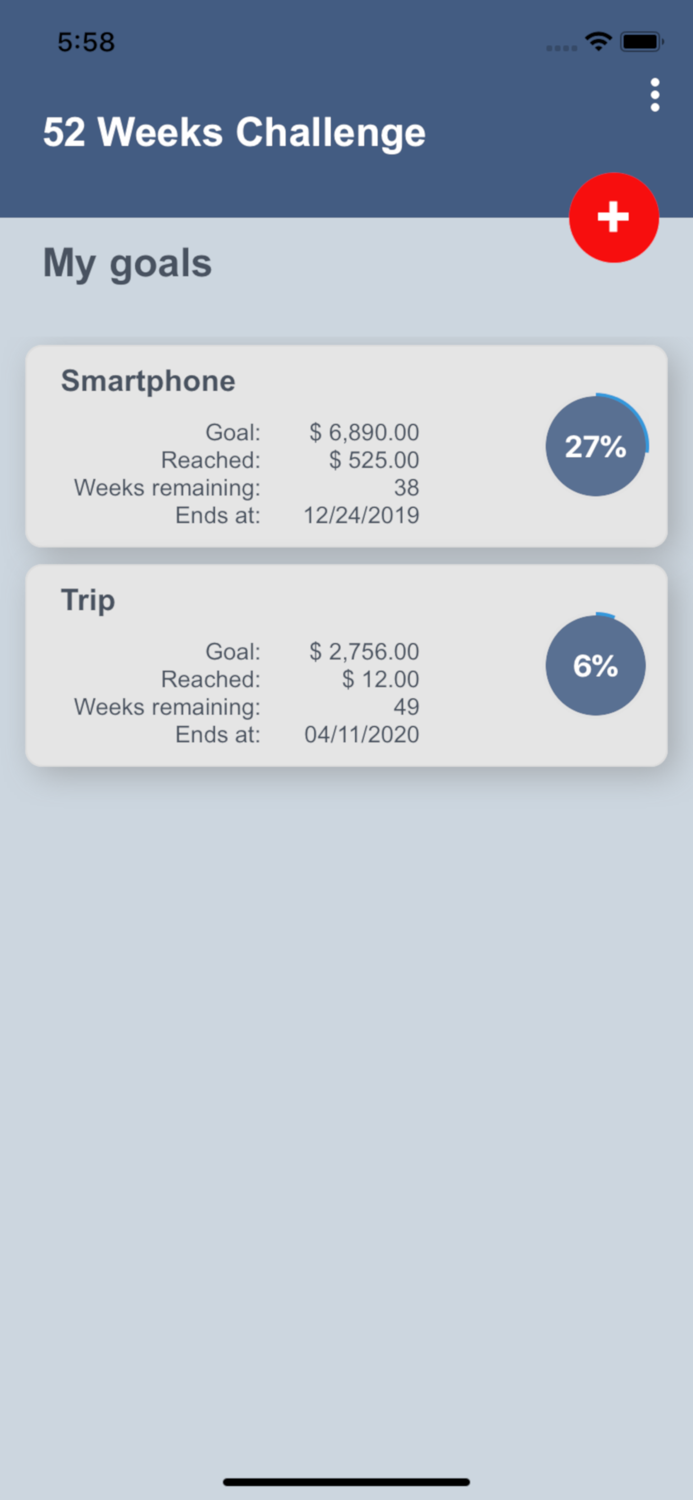Tap the cellular signal dots indicator
The width and height of the screenshot is (693, 1500).
(560, 46)
